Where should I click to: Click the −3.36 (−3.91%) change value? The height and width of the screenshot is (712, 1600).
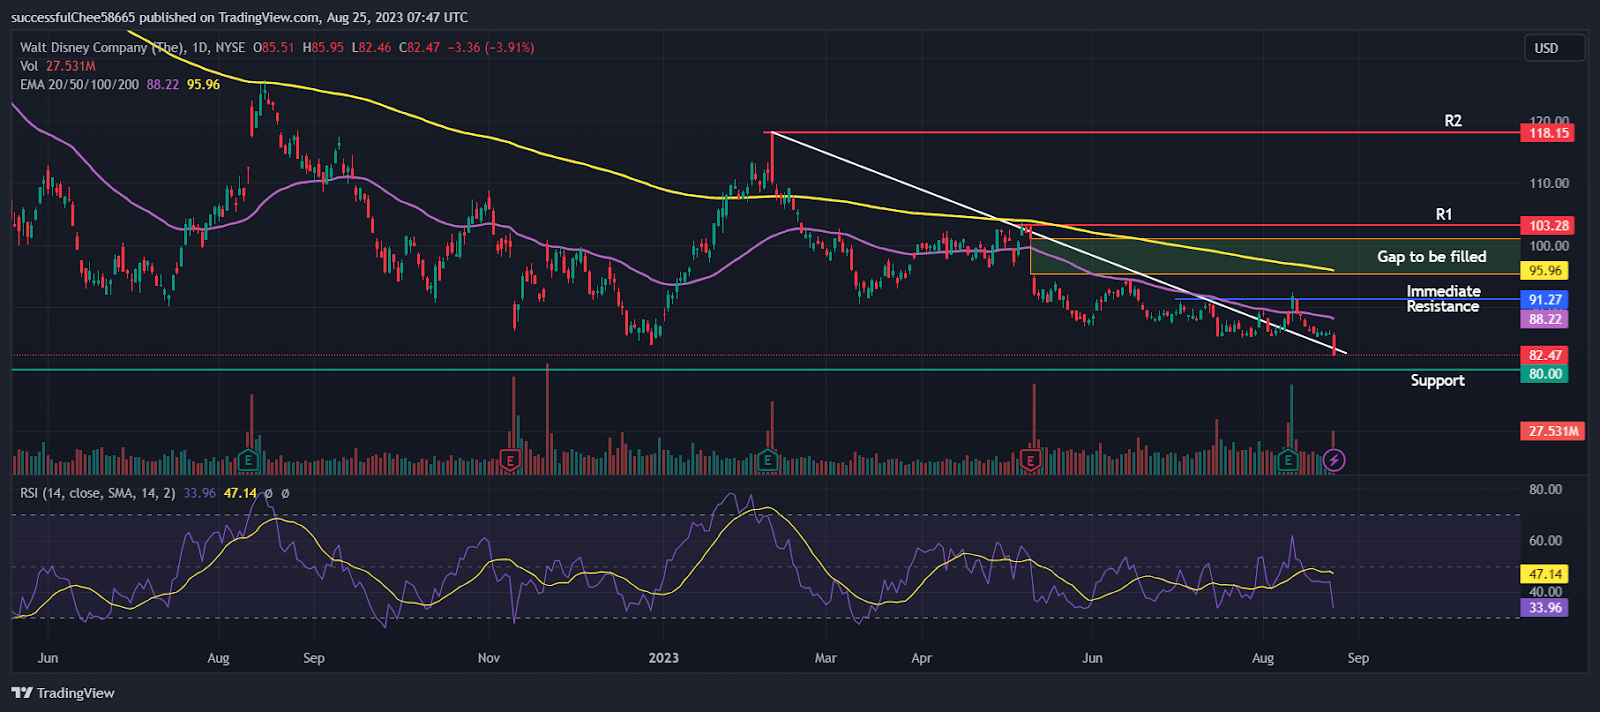coord(491,47)
